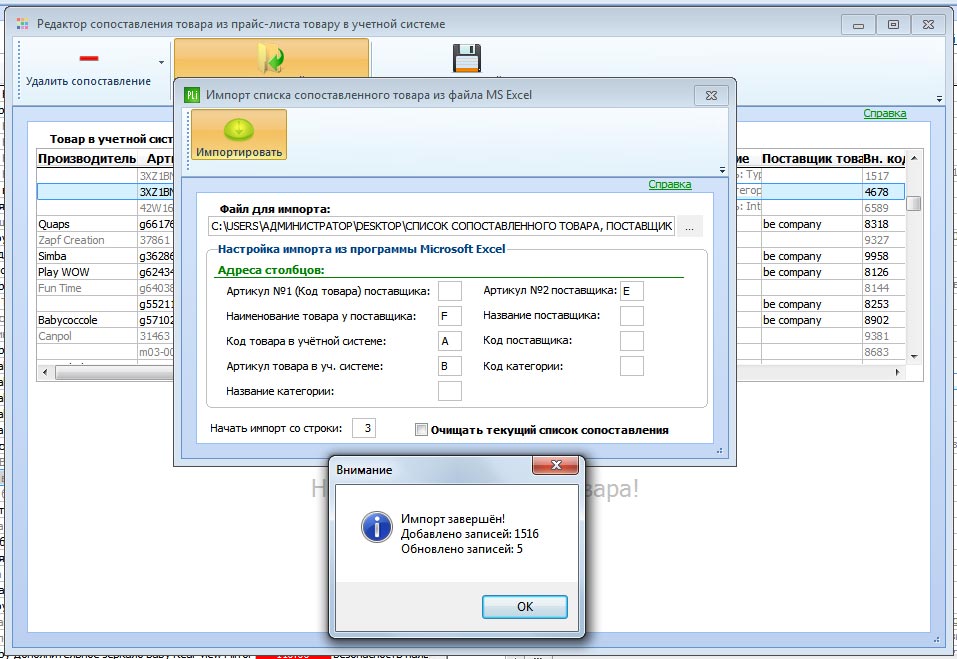Open Справка link in the main editor window
The height and width of the screenshot is (659, 957).
pos(884,113)
